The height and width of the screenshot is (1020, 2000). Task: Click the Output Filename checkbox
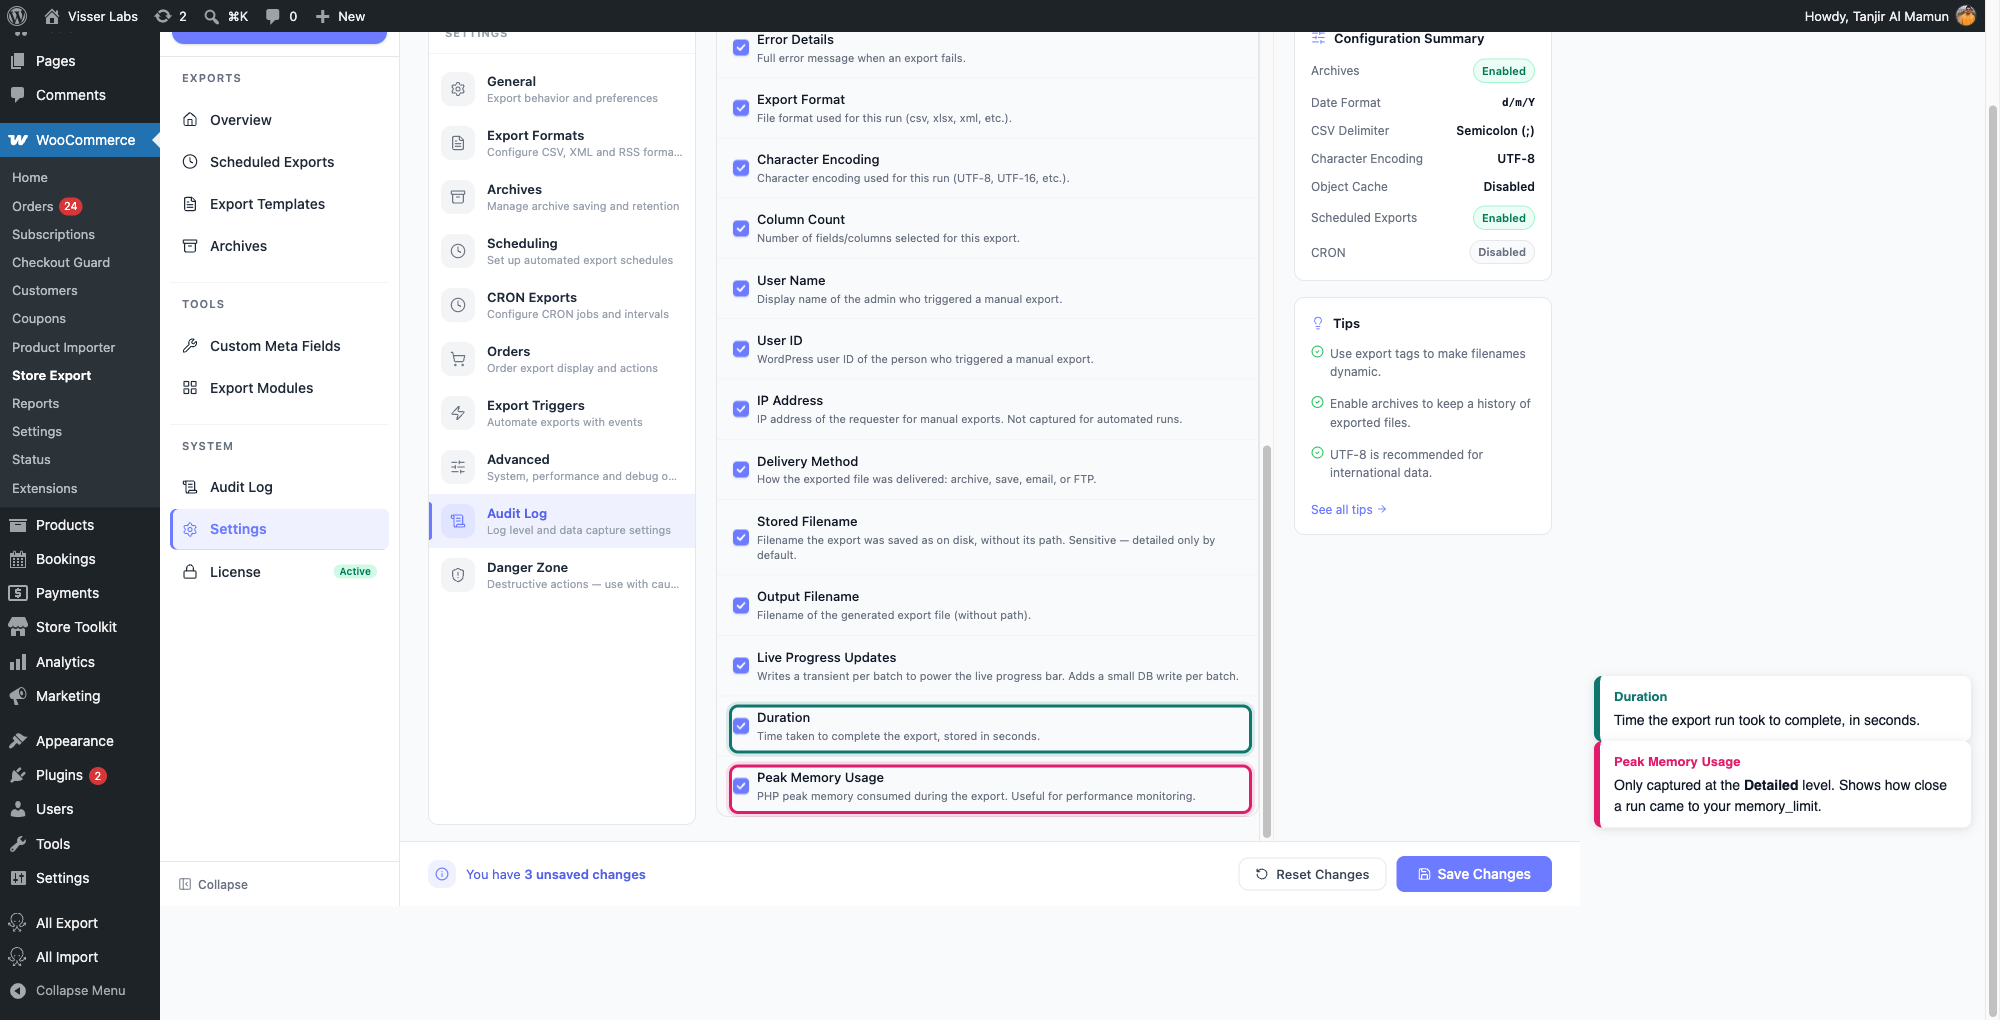pos(741,605)
